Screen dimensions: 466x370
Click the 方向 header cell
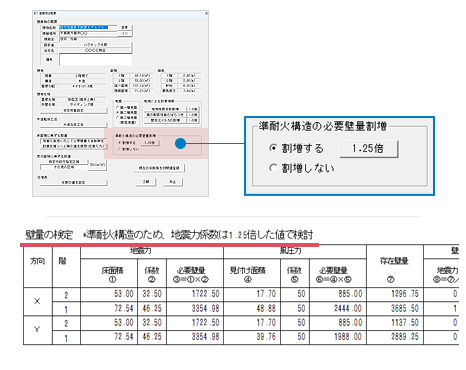click(x=38, y=267)
